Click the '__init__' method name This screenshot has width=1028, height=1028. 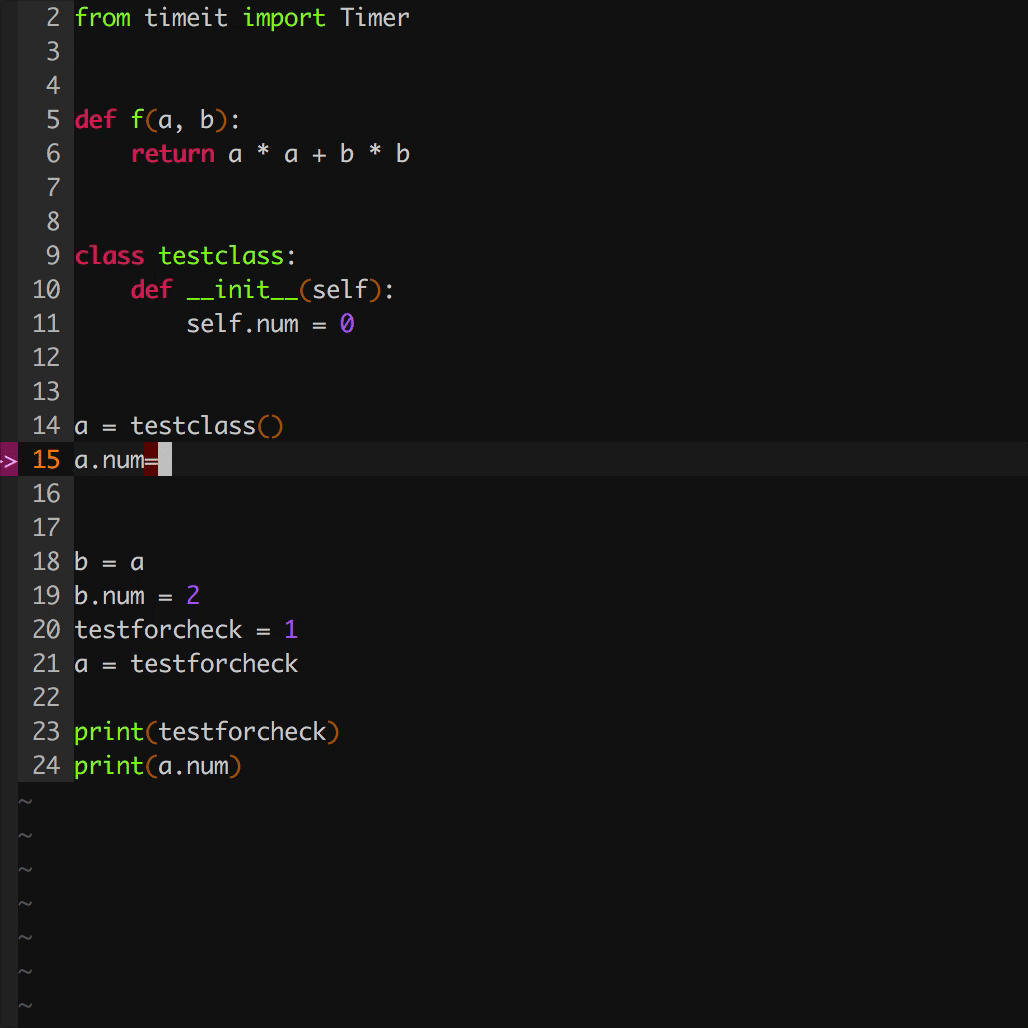point(242,290)
